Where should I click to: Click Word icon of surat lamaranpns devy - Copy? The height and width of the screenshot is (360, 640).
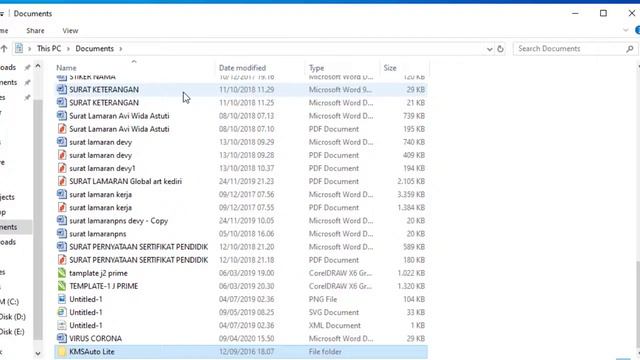(62, 220)
